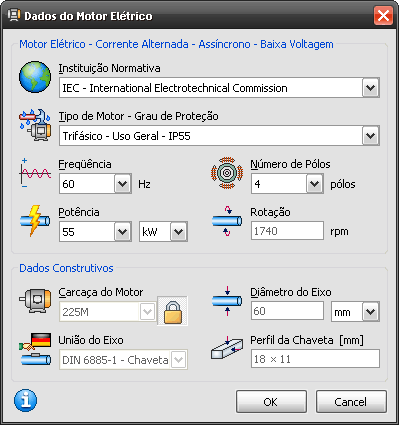Open the 225M Carcaça do Motor dropdown
Image resolution: width=399 pixels, height=425 pixels.
[147, 312]
